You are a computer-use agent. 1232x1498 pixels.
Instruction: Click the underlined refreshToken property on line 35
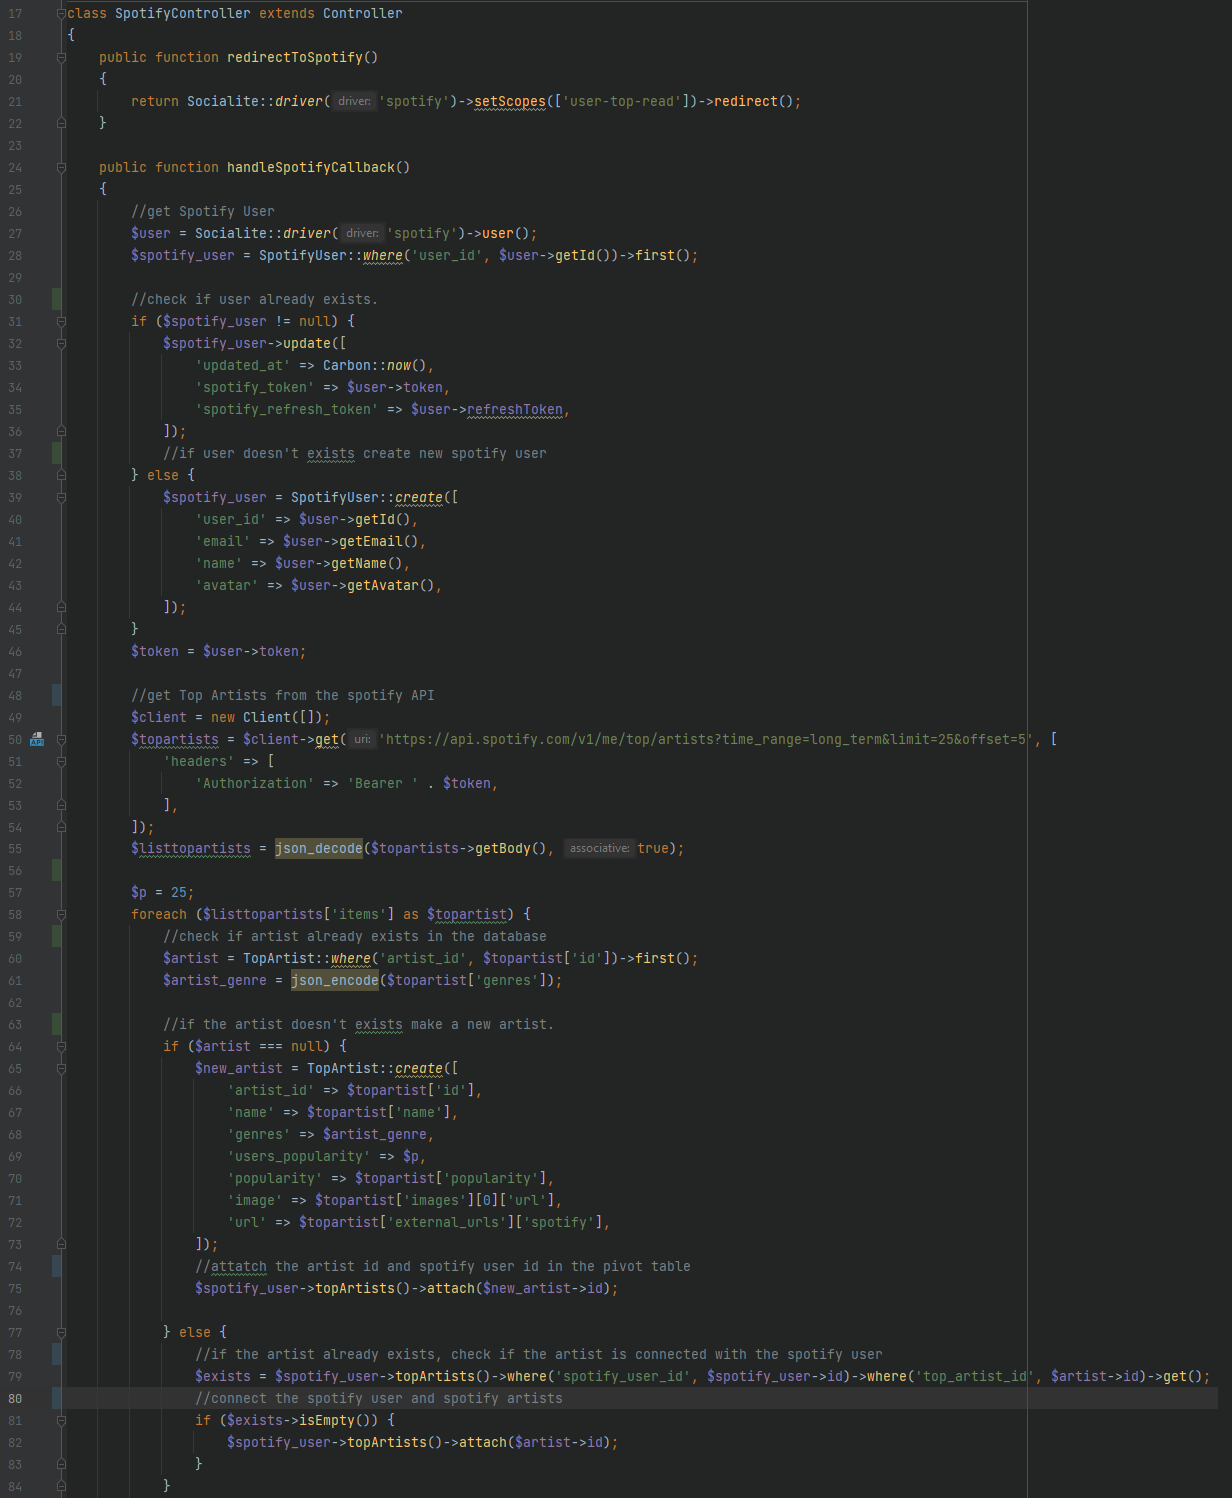coord(515,410)
